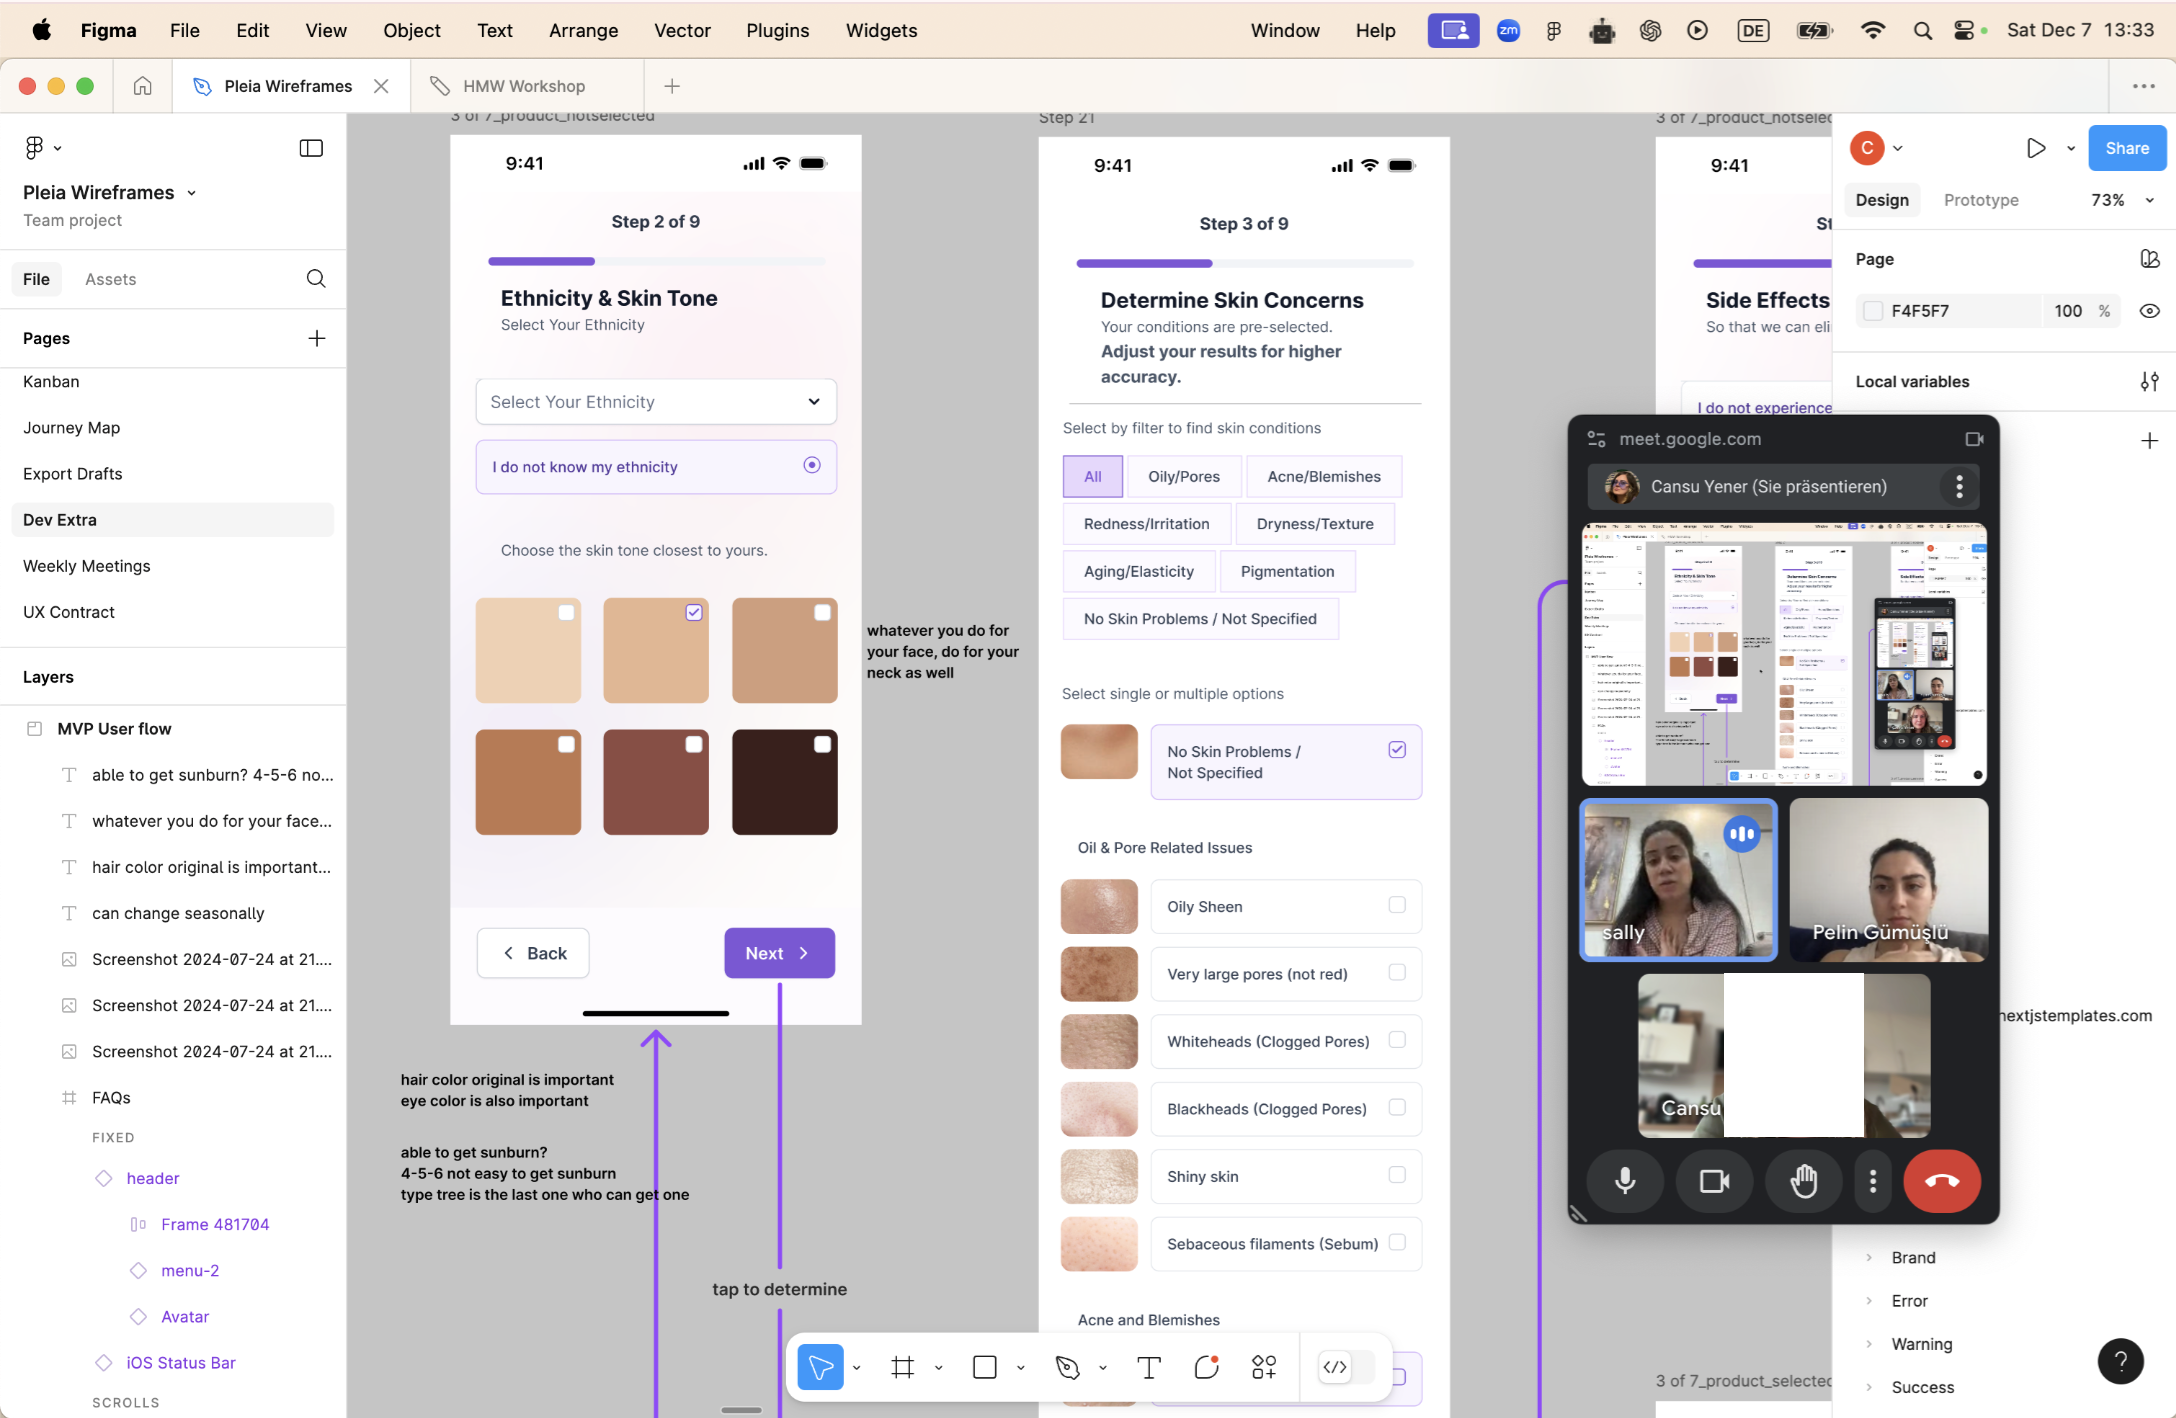The height and width of the screenshot is (1418, 2176).
Task: Toggle page color visibility eye icon
Action: point(2149,311)
